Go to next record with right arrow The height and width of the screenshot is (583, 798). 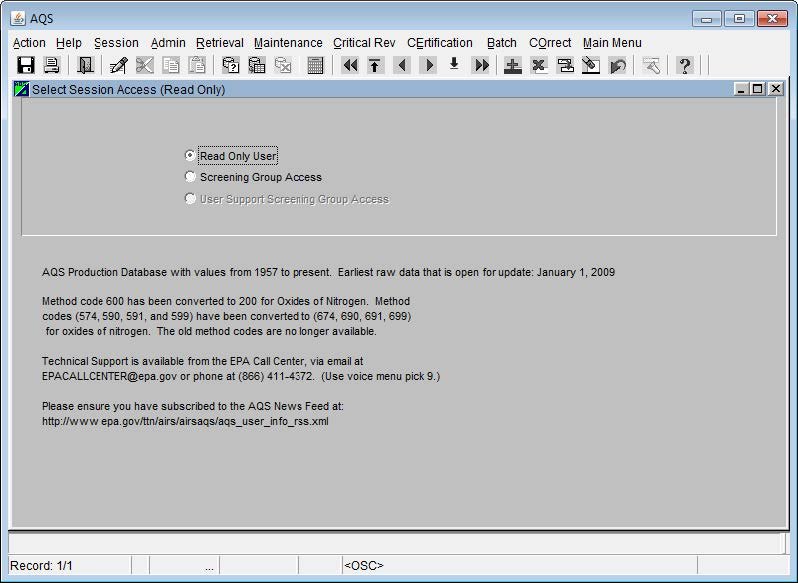pos(428,66)
